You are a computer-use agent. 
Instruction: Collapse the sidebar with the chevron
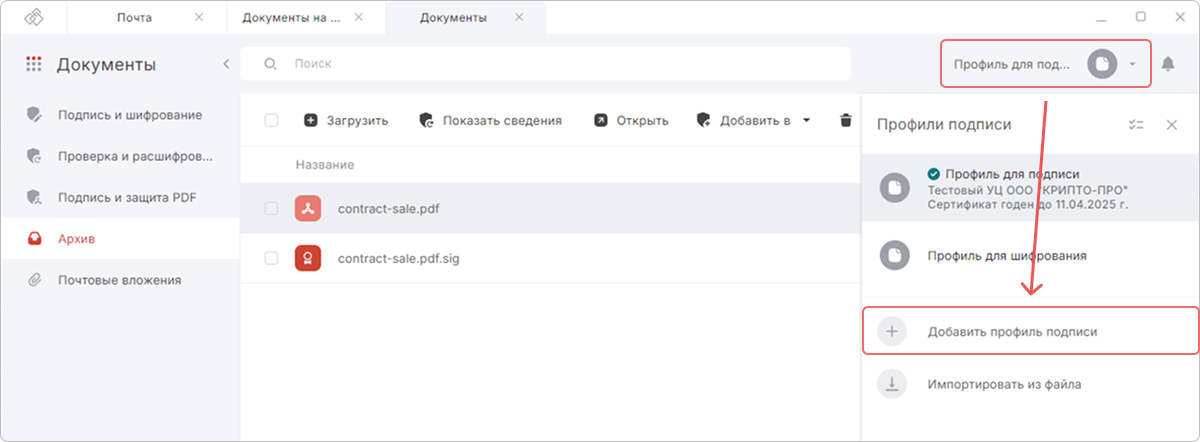(x=226, y=64)
